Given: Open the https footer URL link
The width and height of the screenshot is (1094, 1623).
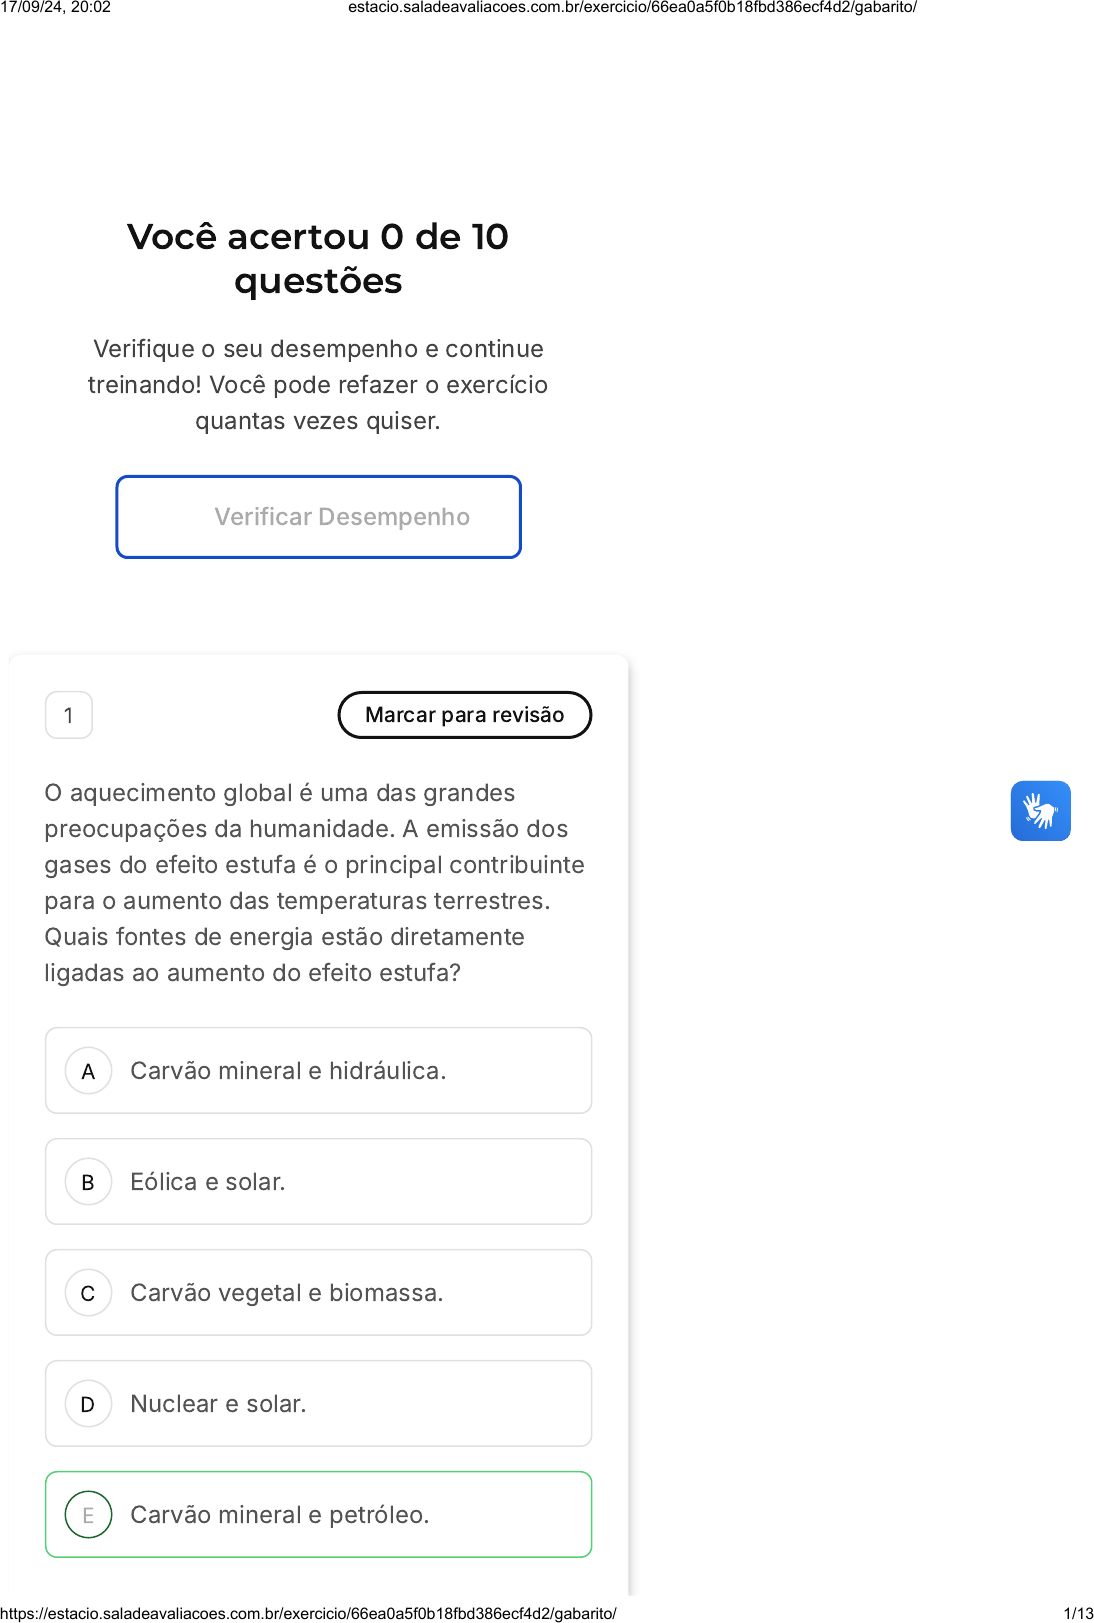Looking at the screenshot, I should coord(308,1613).
